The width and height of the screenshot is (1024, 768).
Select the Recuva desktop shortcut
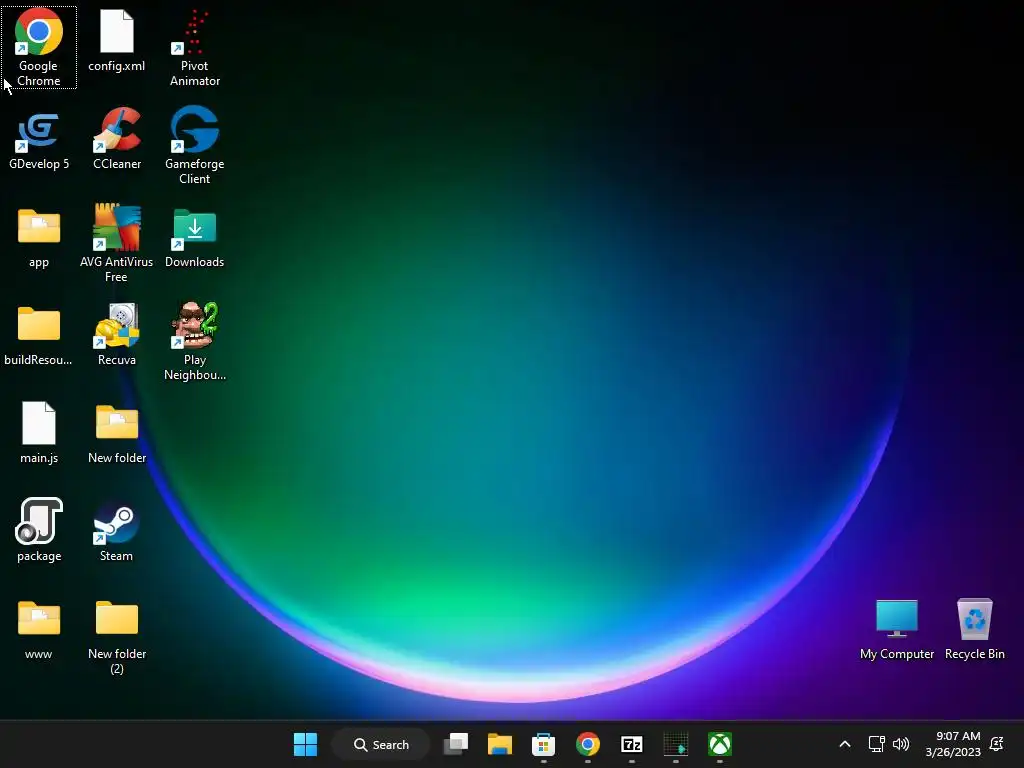[x=116, y=334]
